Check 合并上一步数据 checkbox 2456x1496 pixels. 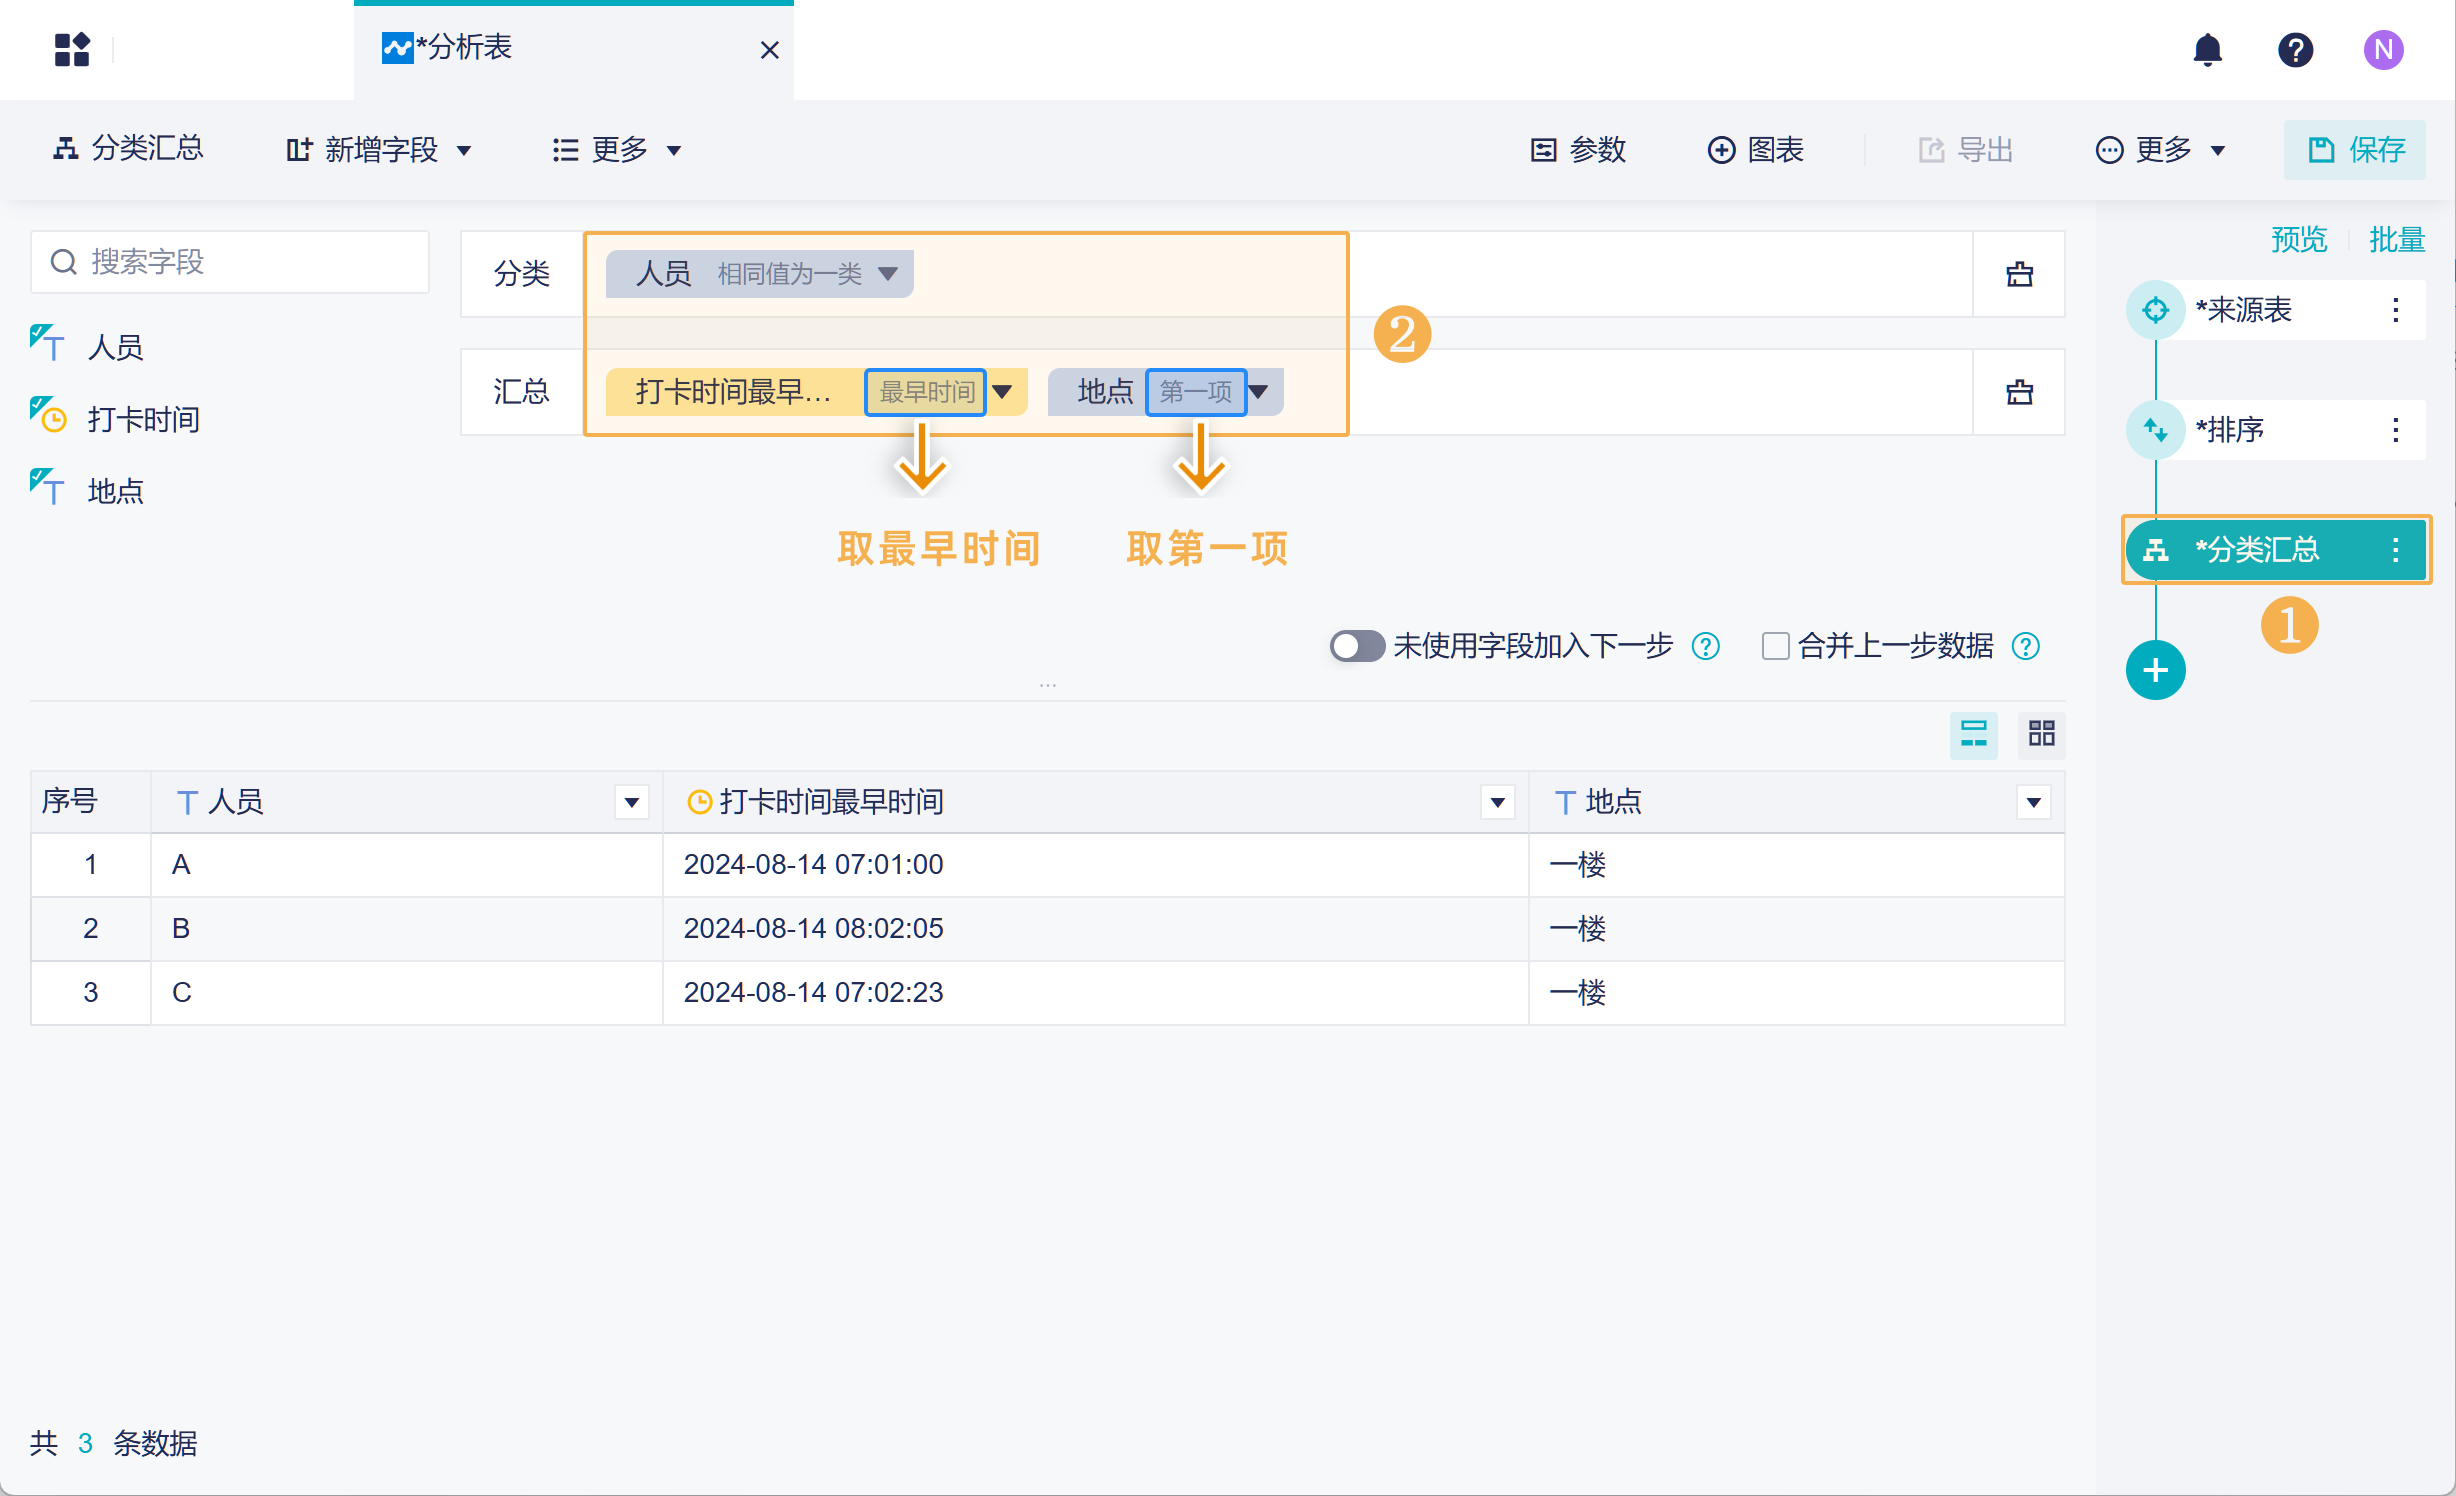tap(1775, 646)
